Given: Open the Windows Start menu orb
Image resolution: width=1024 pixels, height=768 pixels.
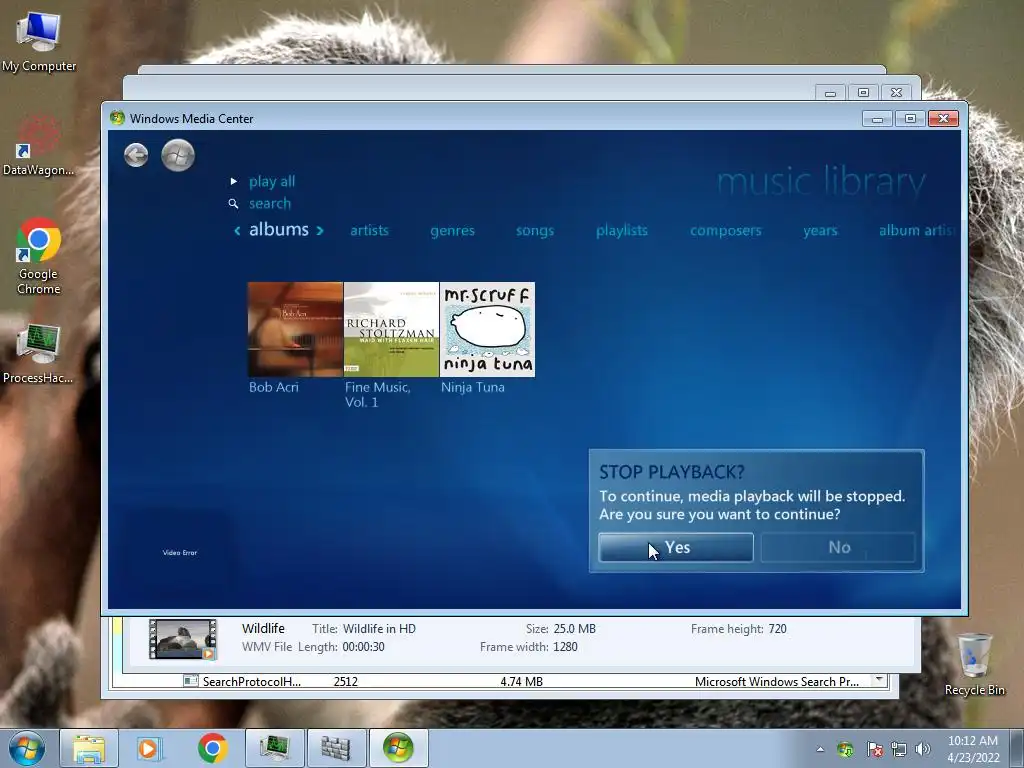Looking at the screenshot, I should (x=27, y=748).
